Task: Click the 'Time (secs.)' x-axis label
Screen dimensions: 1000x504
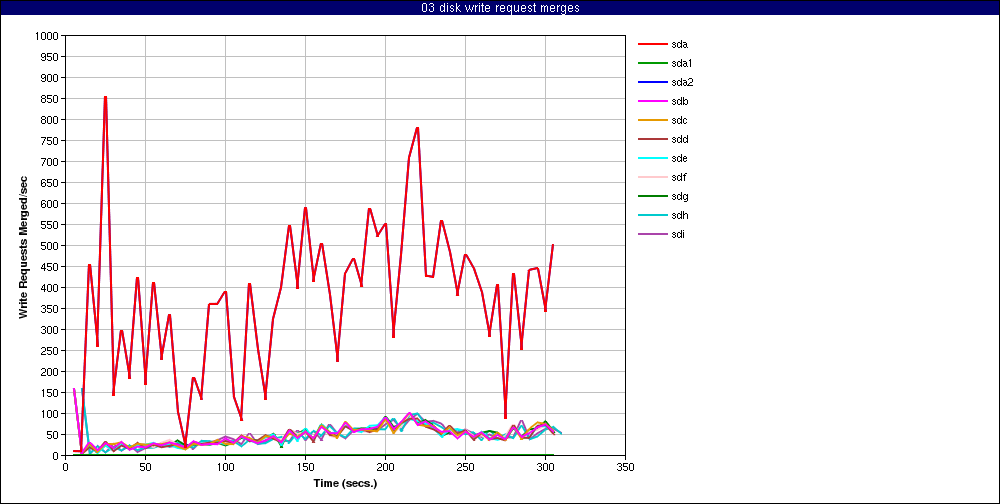Action: (345, 482)
